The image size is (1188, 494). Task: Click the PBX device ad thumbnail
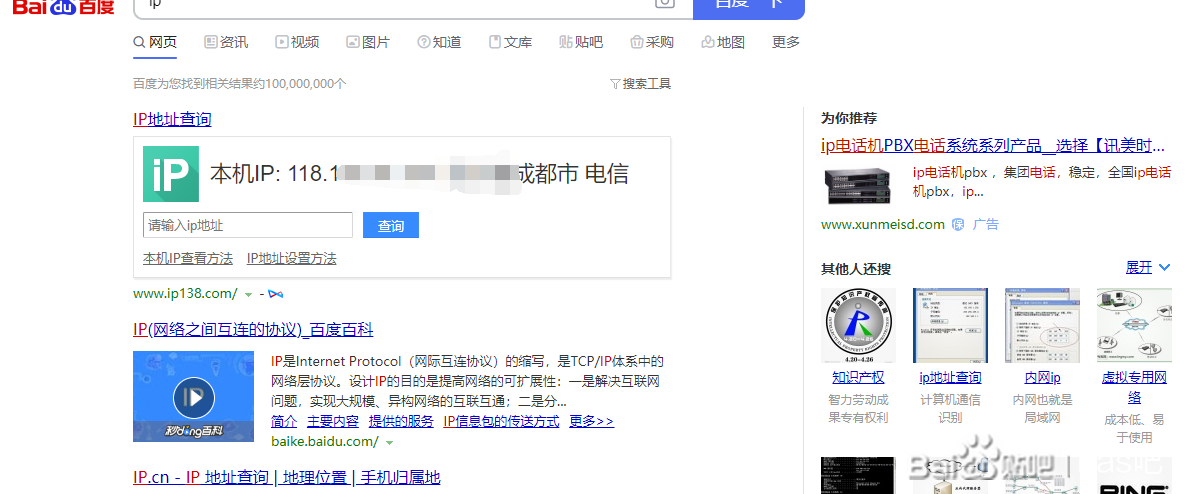coord(858,186)
